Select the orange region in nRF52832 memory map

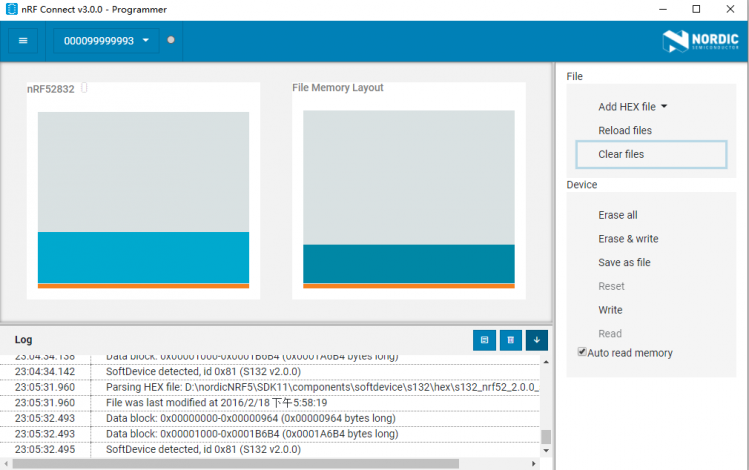pos(143,286)
